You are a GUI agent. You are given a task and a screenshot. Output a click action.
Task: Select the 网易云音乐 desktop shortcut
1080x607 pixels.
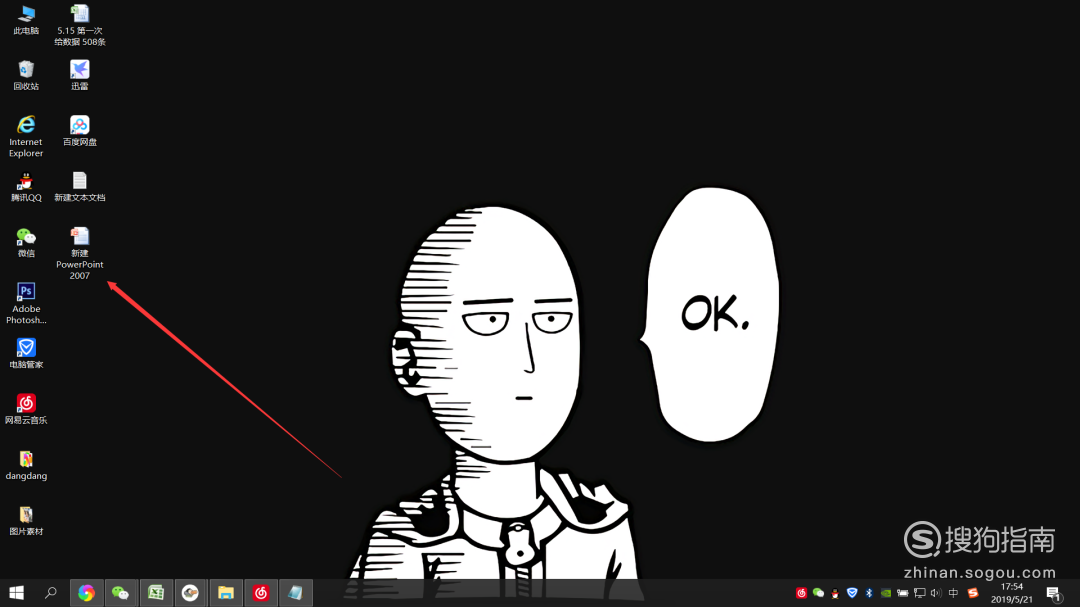coord(26,409)
